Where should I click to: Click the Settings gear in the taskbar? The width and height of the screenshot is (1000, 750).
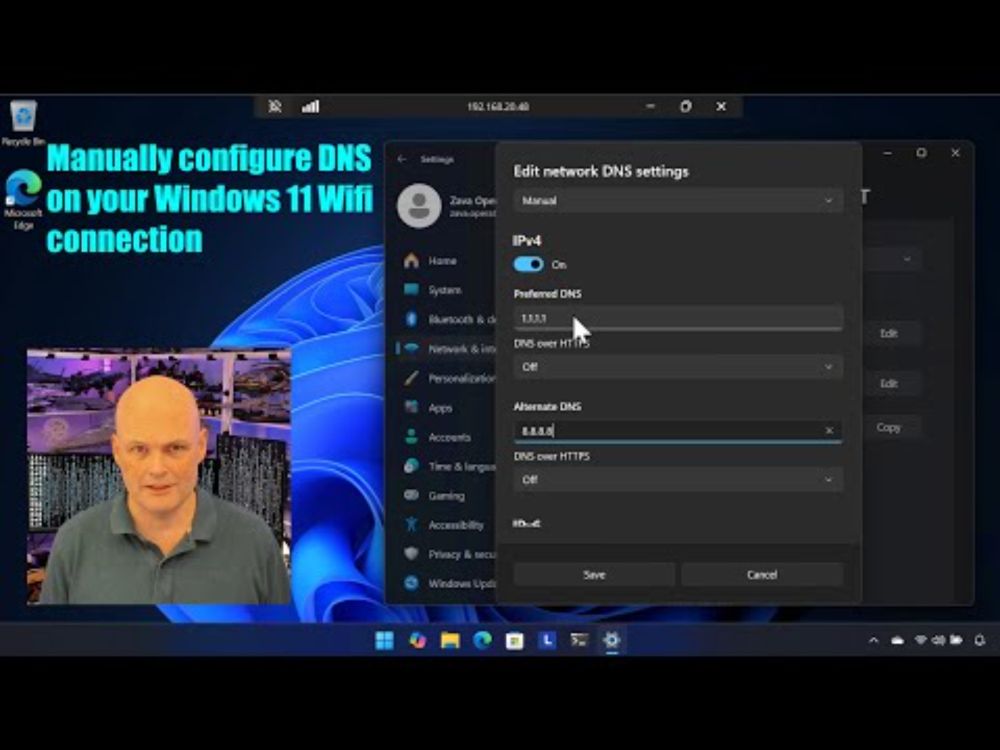pyautogui.click(x=612, y=640)
